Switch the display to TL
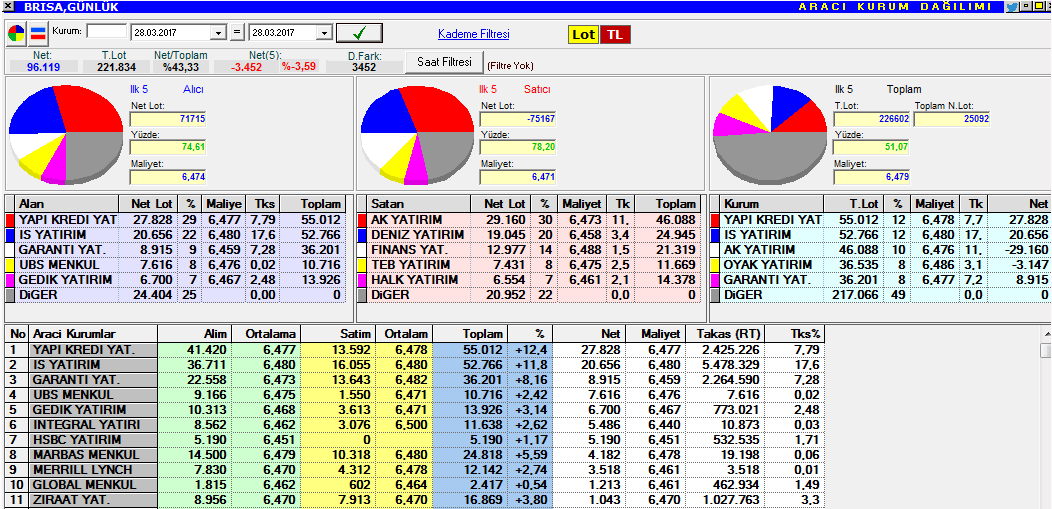Viewport: 1052px width, 509px height. (x=615, y=34)
